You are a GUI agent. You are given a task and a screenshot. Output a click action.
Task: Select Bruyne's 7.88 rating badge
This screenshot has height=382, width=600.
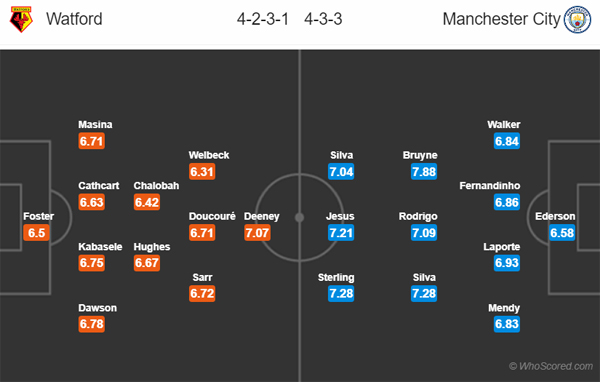click(424, 171)
